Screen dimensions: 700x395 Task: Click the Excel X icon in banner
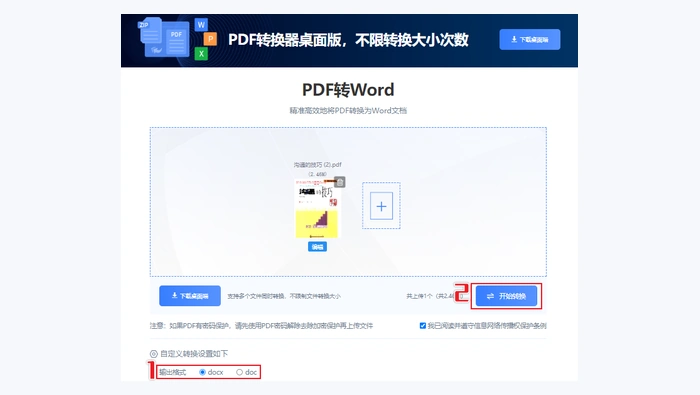click(x=201, y=54)
